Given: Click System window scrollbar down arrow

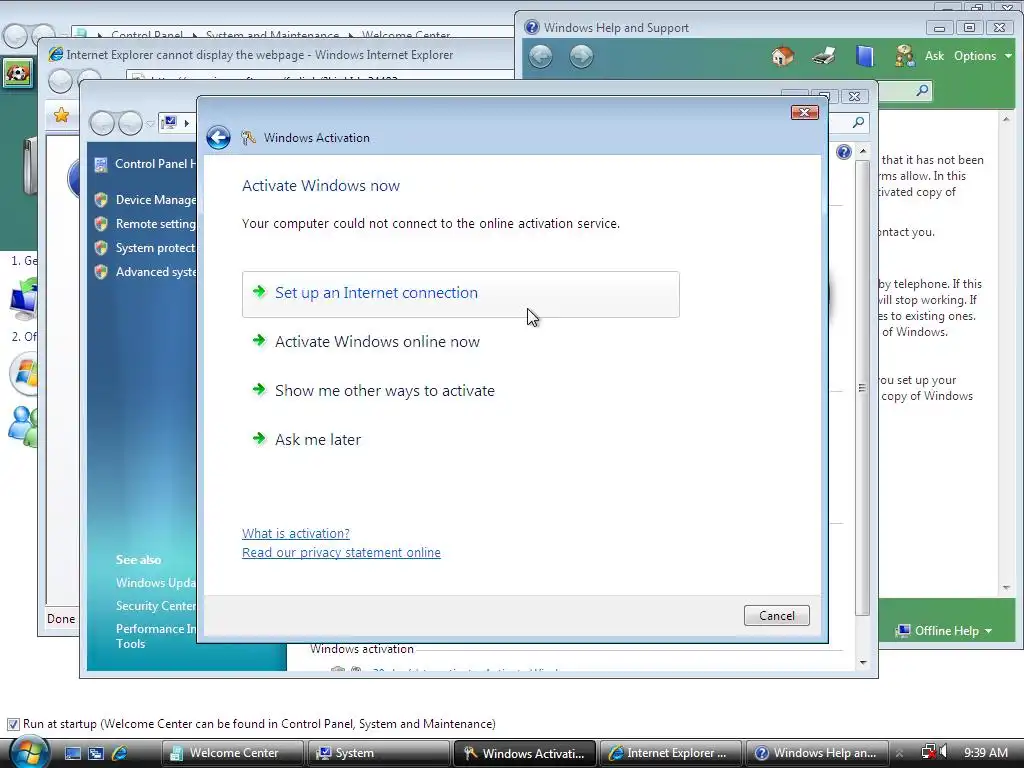Looking at the screenshot, I should coord(863,662).
